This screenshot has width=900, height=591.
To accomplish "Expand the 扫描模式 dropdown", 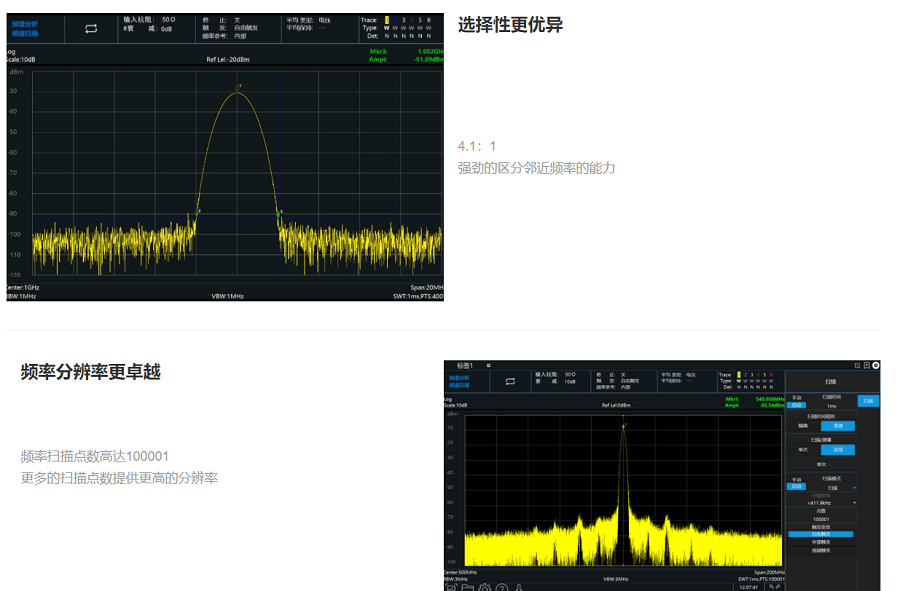I will click(x=832, y=488).
